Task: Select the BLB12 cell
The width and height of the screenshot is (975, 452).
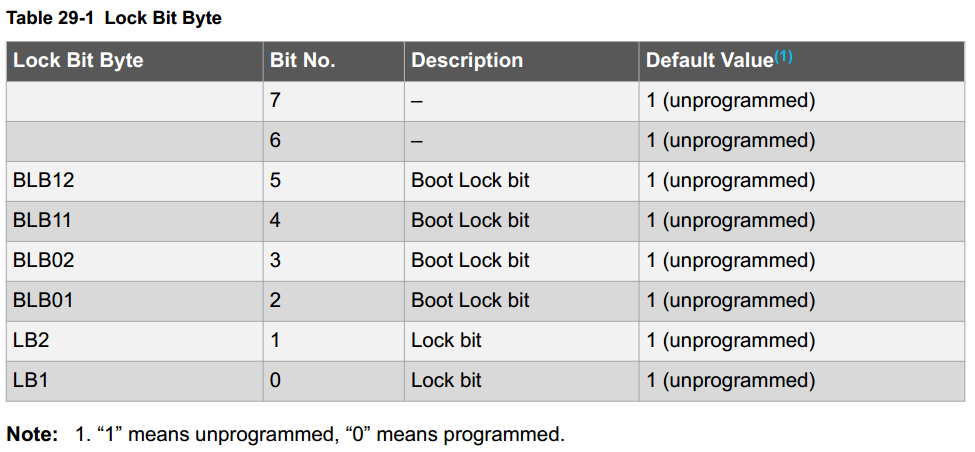Action: pos(135,181)
